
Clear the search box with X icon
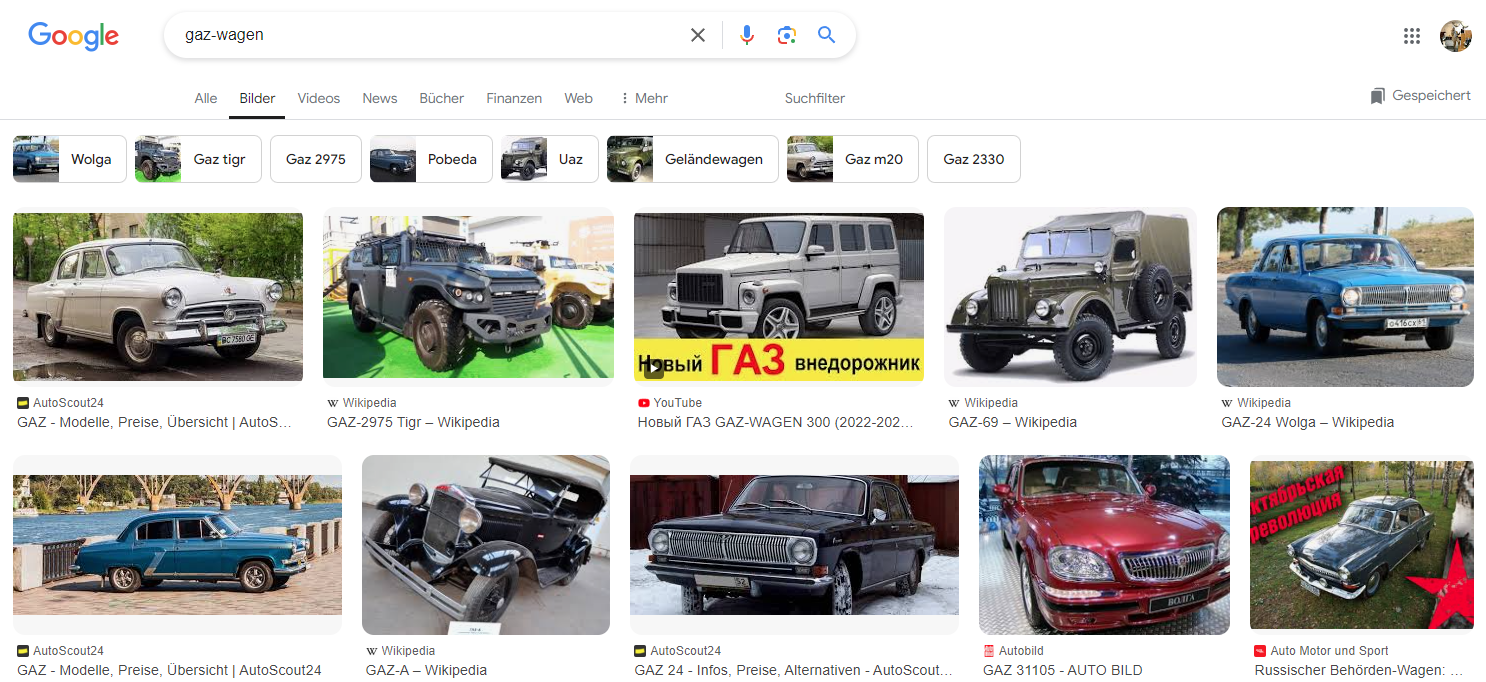[x=698, y=36]
